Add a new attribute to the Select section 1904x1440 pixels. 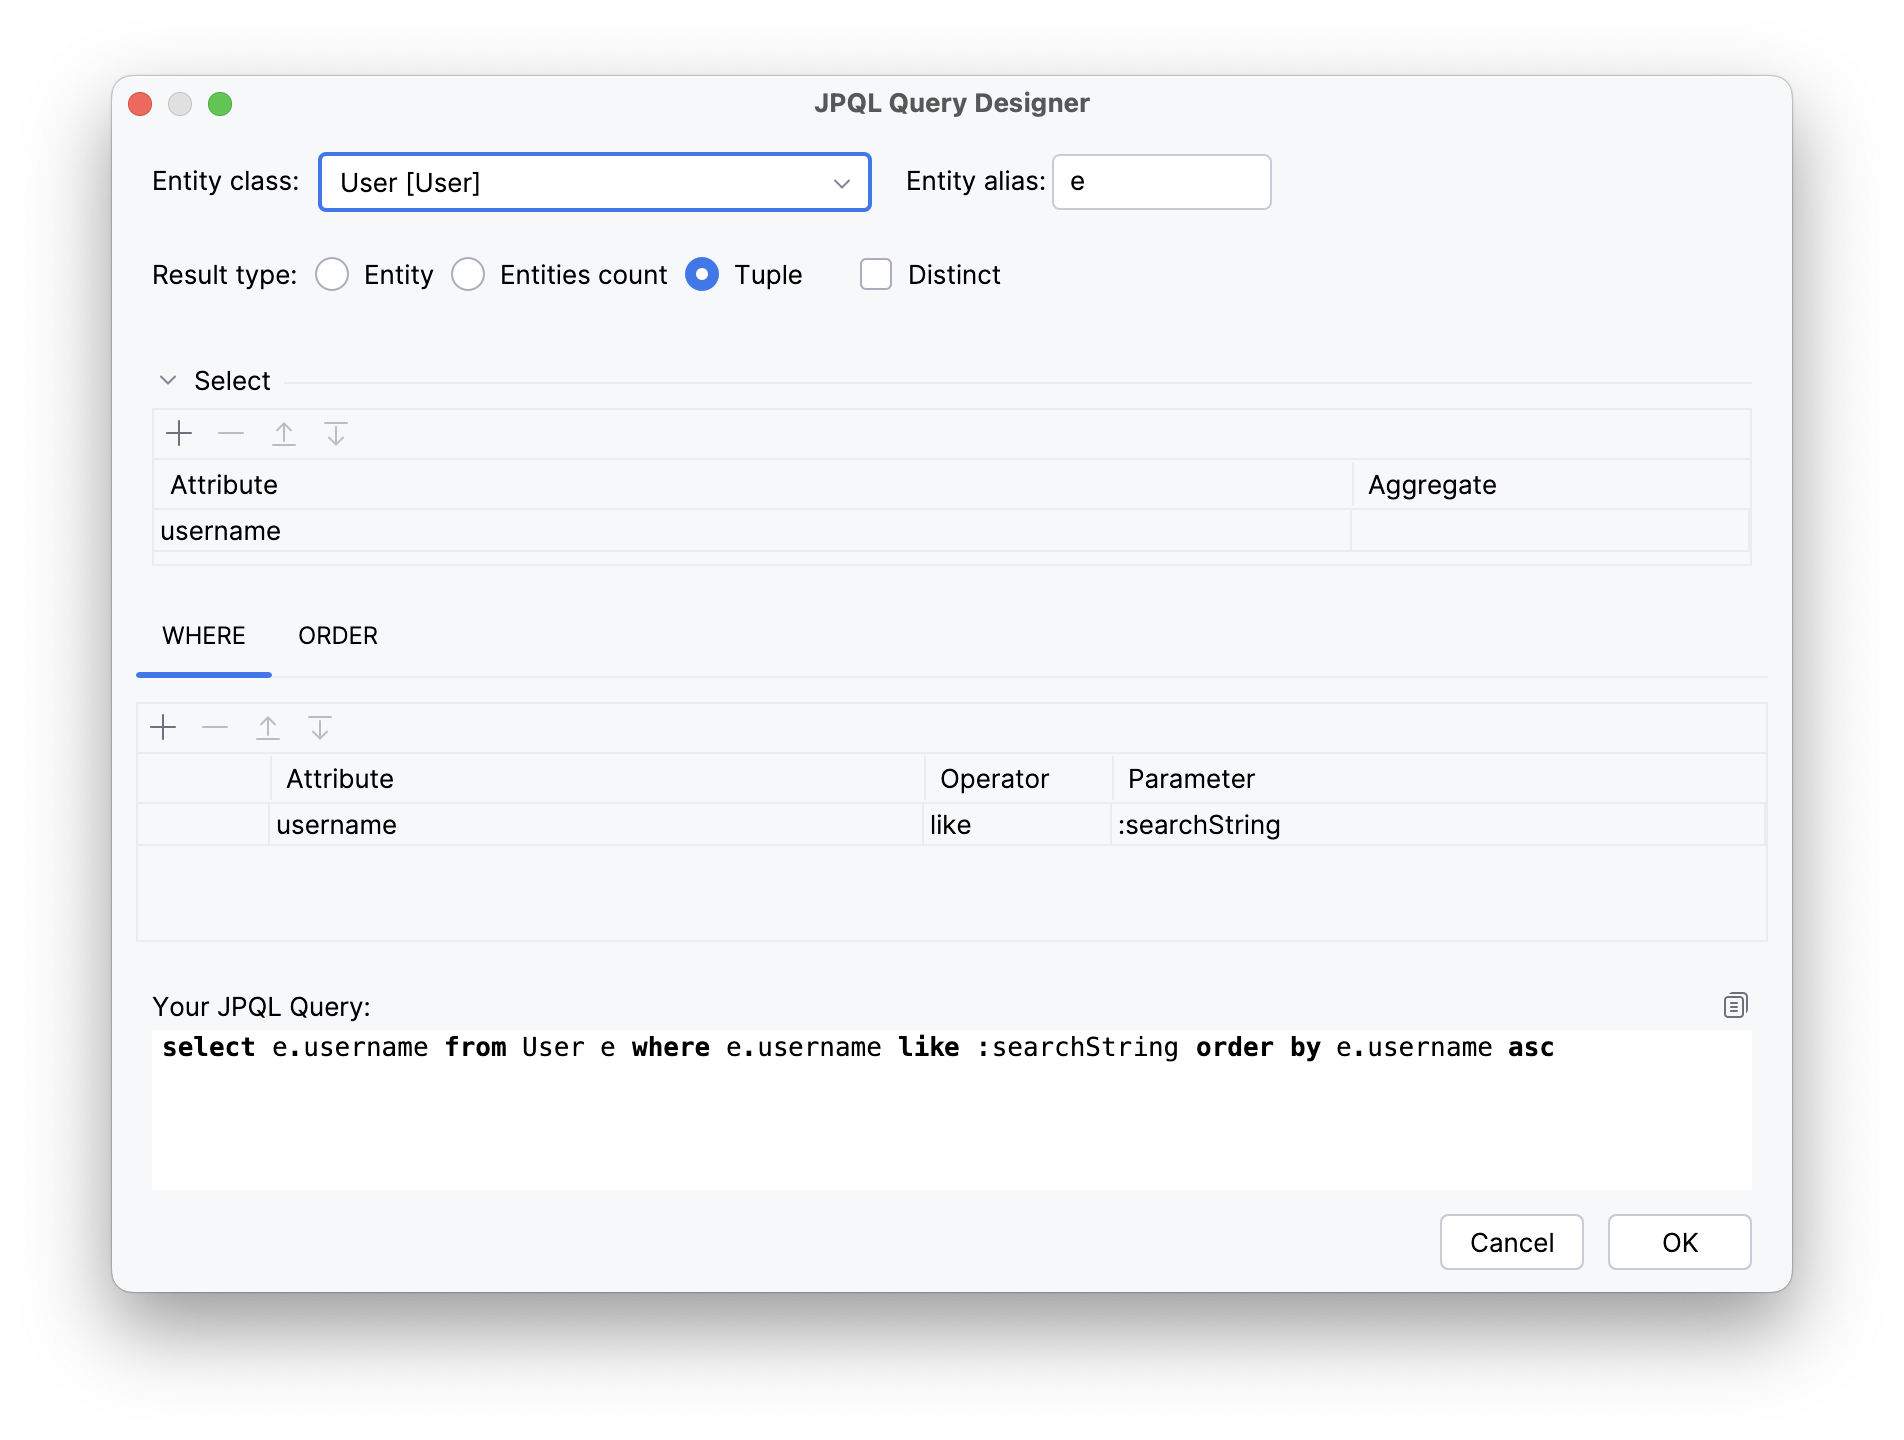pos(179,434)
